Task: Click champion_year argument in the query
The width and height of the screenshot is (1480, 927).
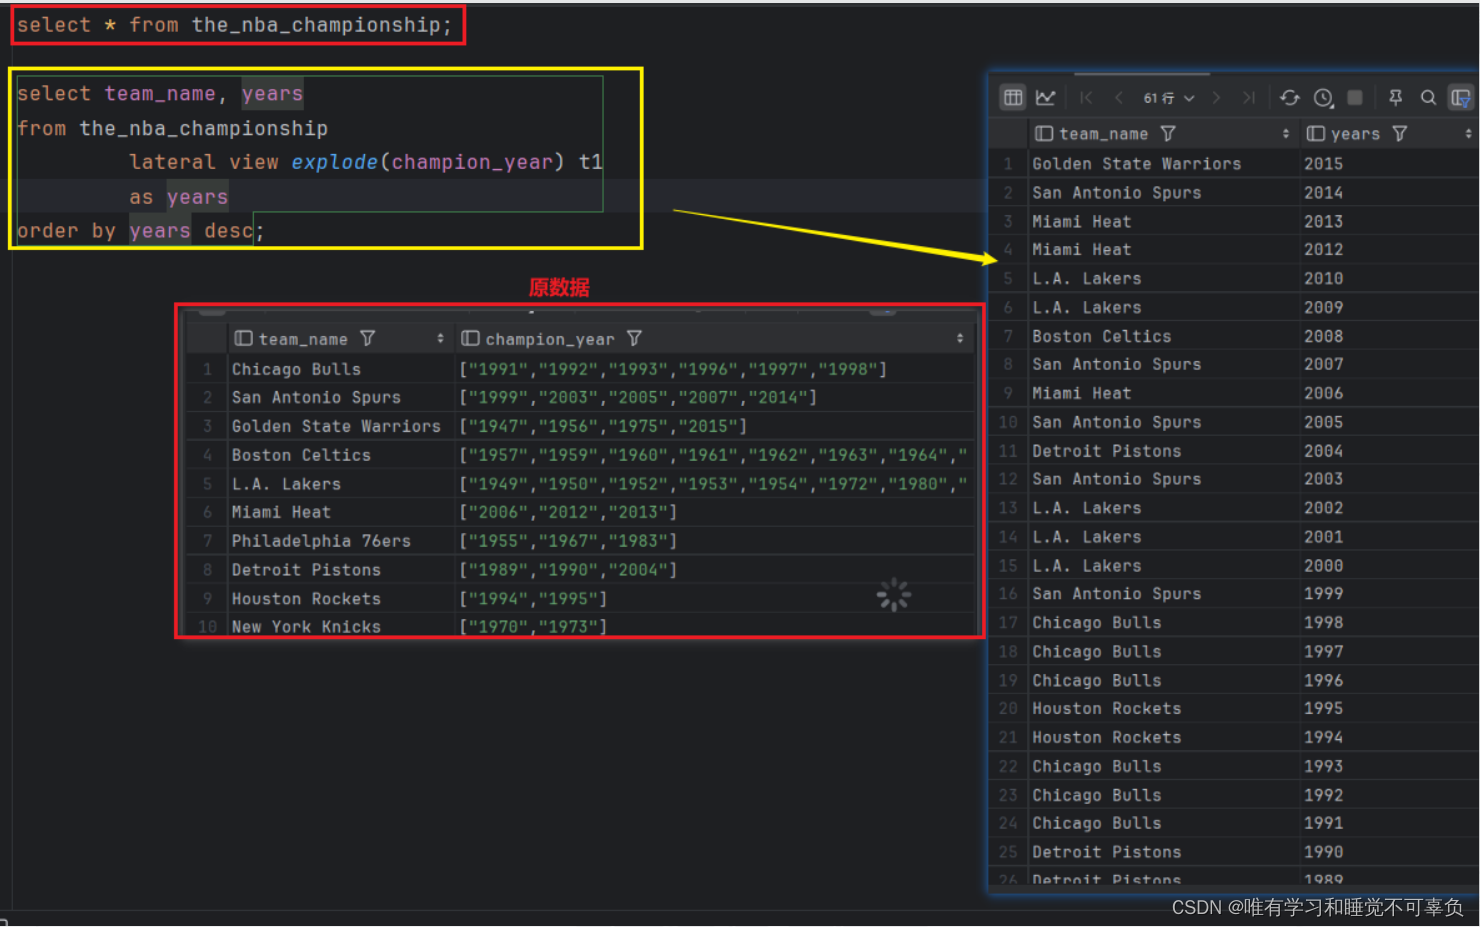Action: coord(472,162)
